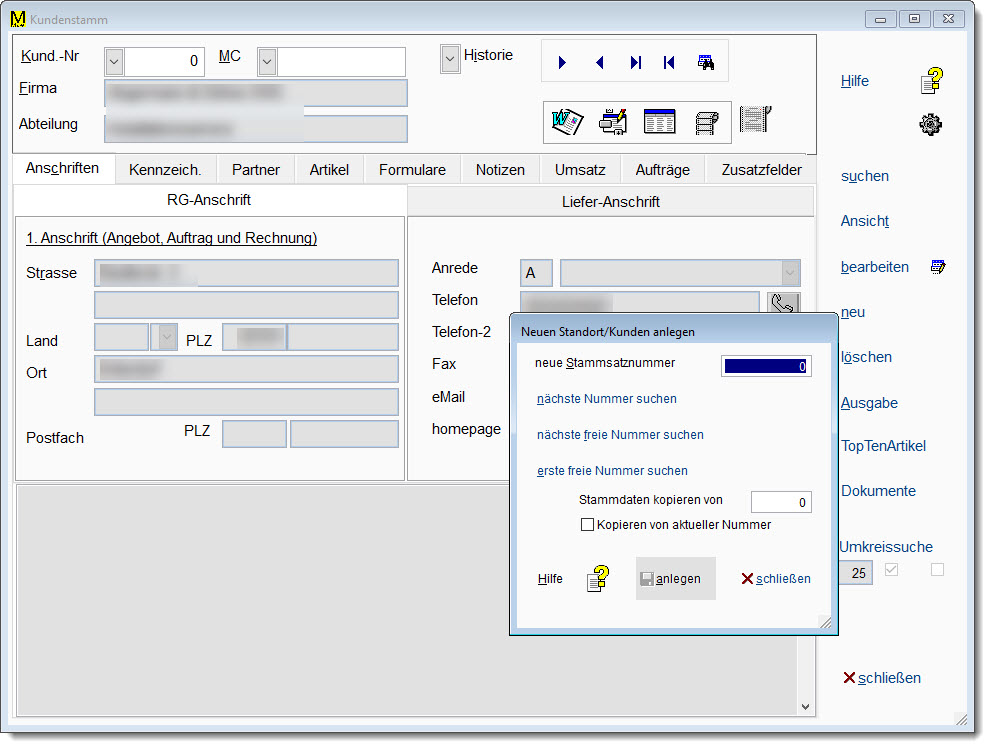Expand the Kund.-Nr dropdown arrow

(114, 62)
